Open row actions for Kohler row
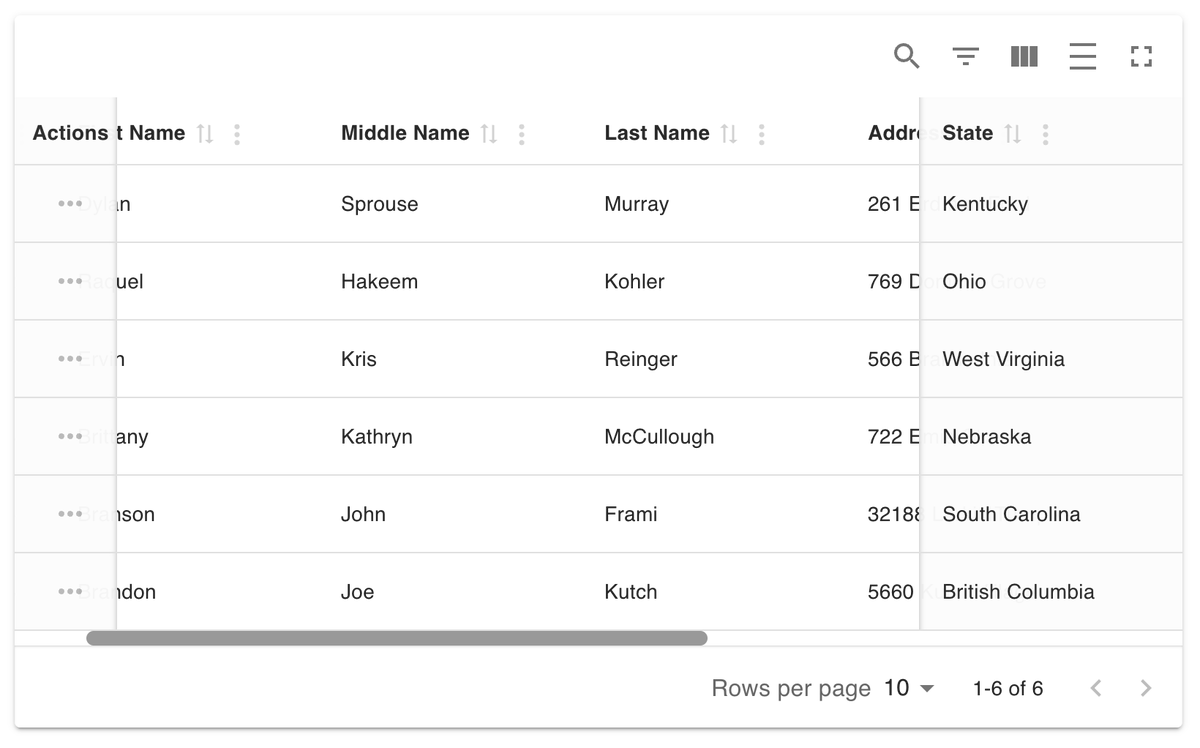The width and height of the screenshot is (1200, 748). pyautogui.click(x=70, y=282)
